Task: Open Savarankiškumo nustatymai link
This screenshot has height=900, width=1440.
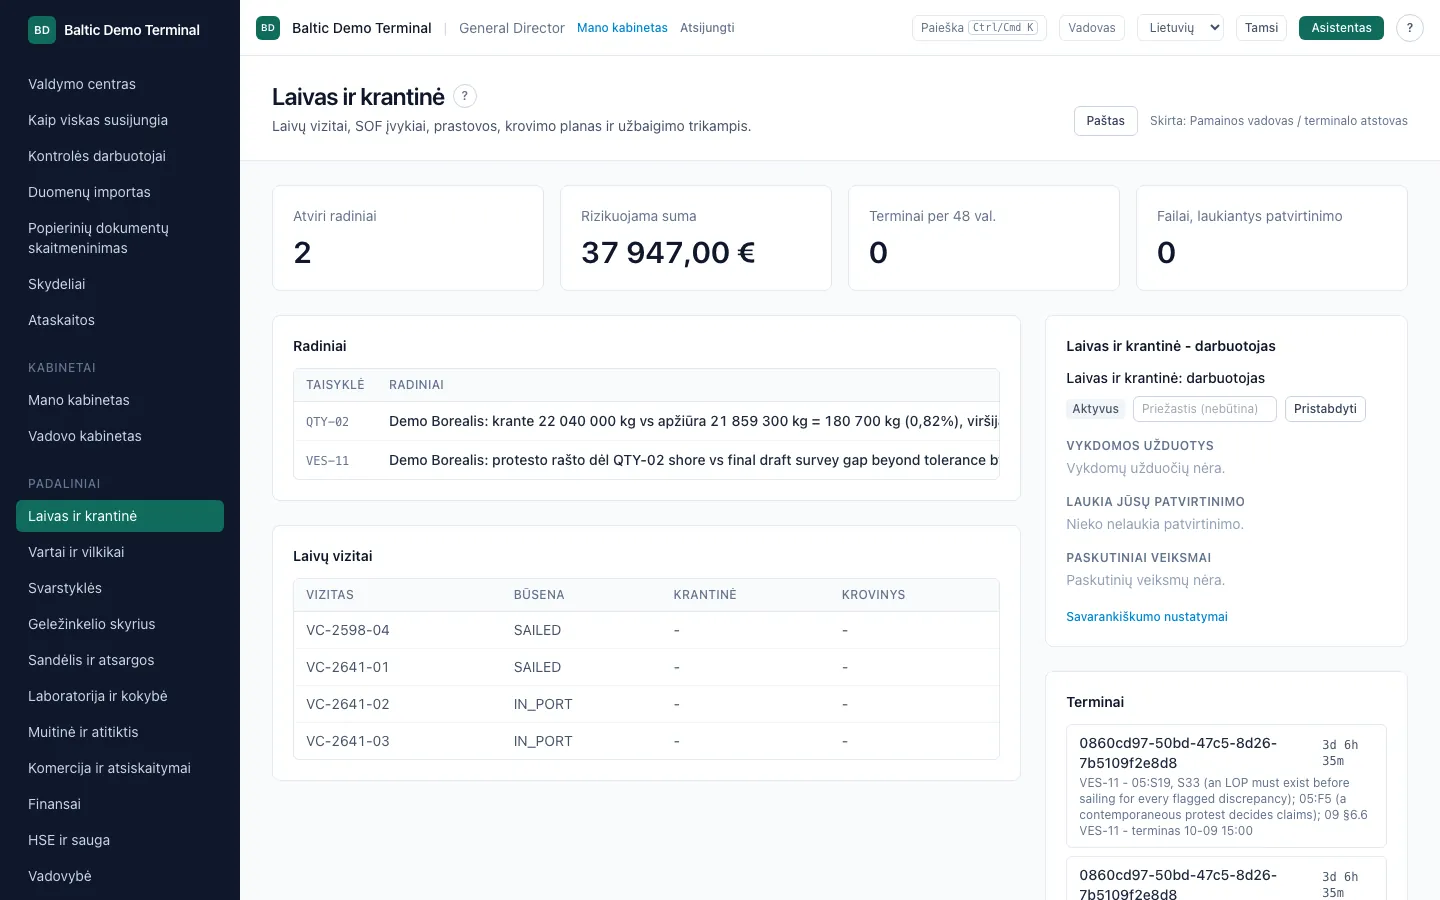Action: tap(1147, 617)
